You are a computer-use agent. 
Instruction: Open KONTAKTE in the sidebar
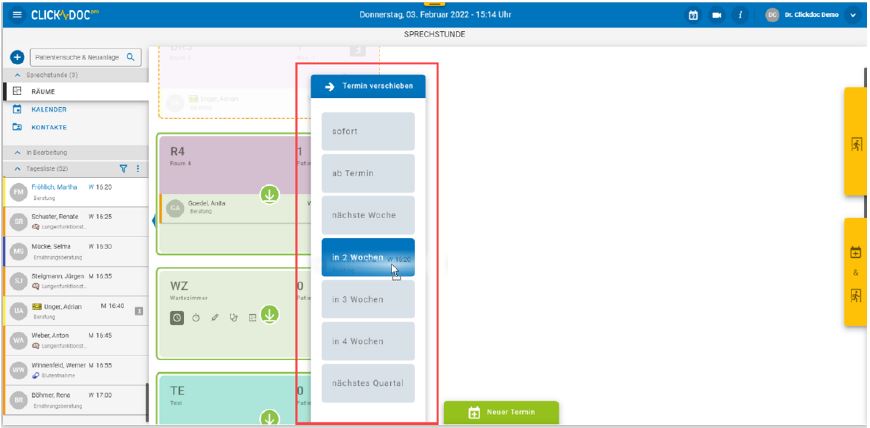click(49, 127)
